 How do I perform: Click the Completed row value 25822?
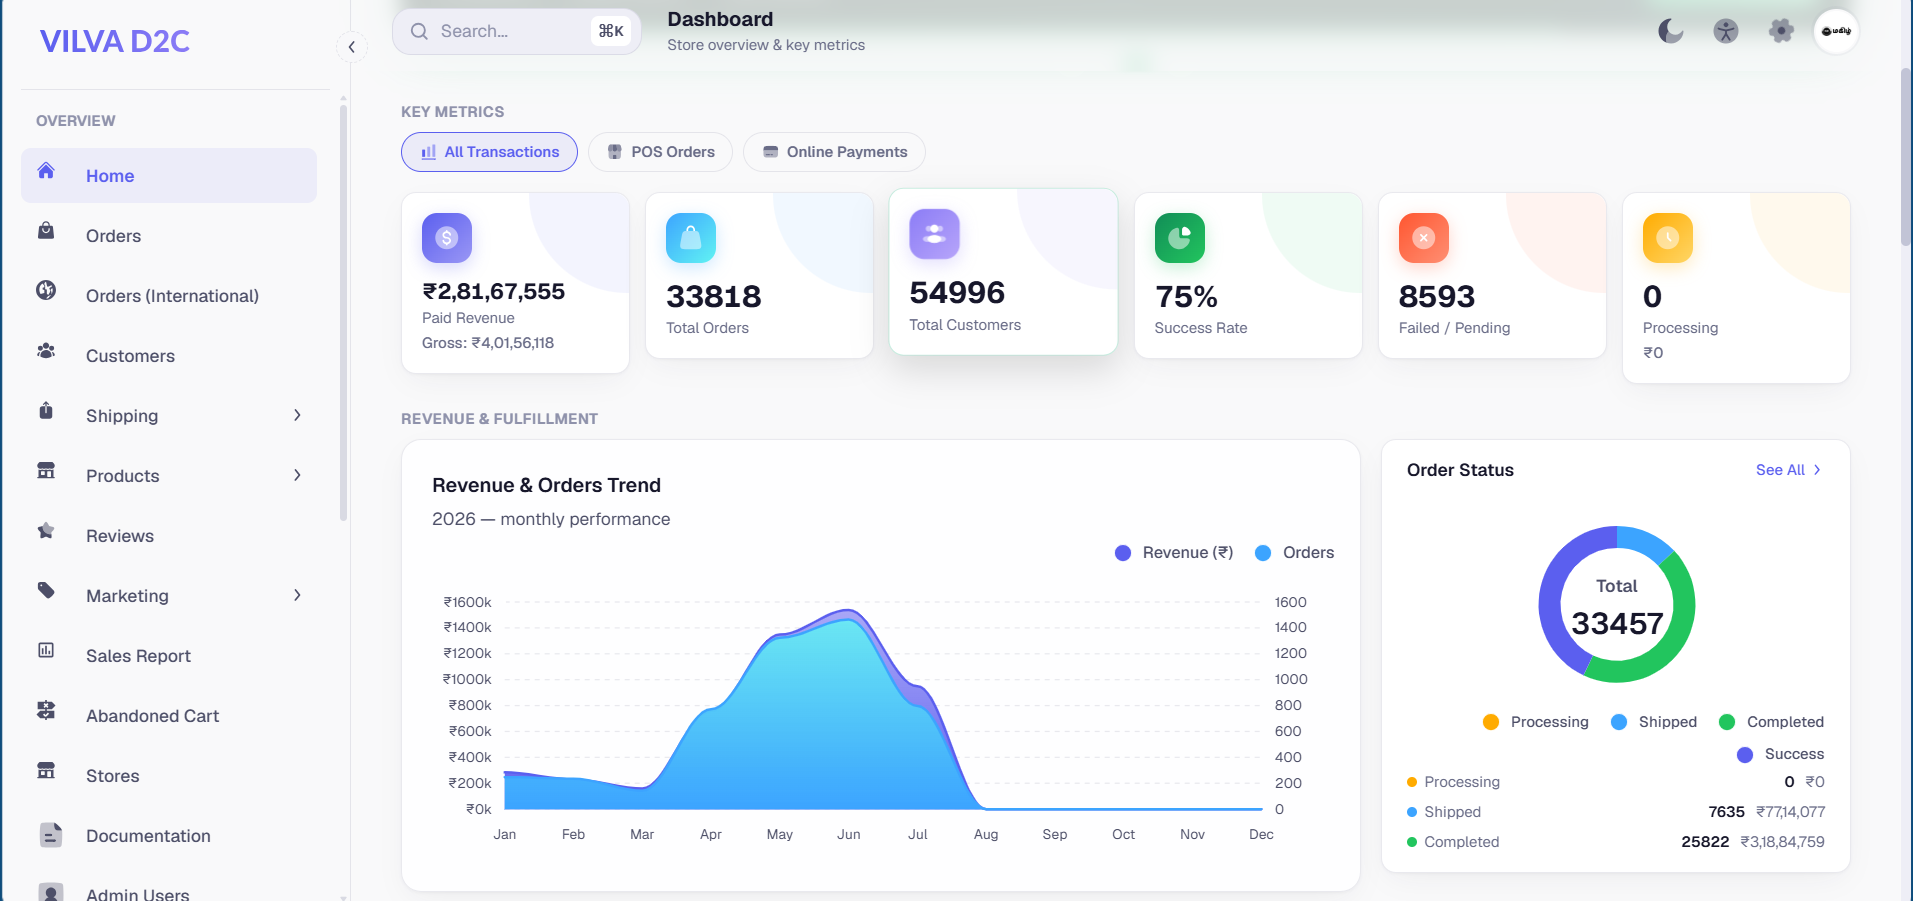click(1705, 842)
